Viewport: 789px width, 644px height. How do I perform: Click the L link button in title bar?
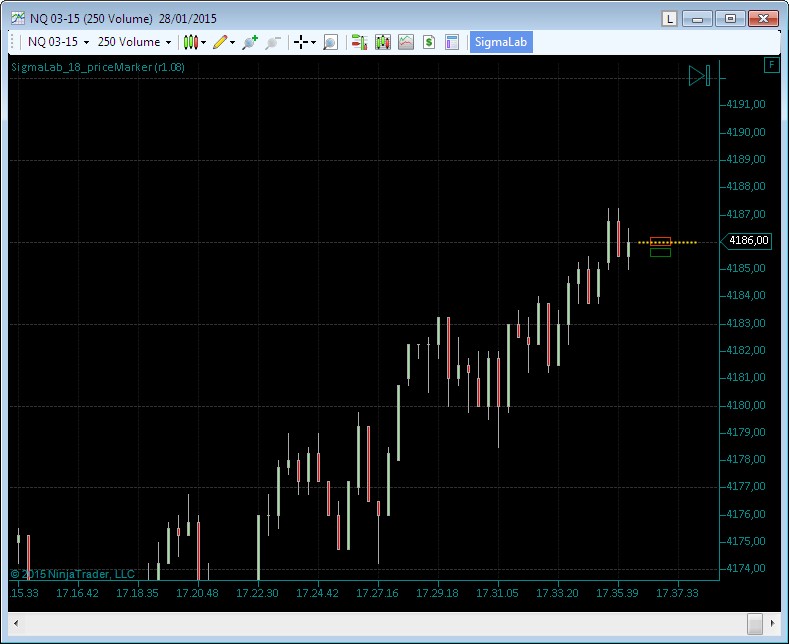(669, 19)
